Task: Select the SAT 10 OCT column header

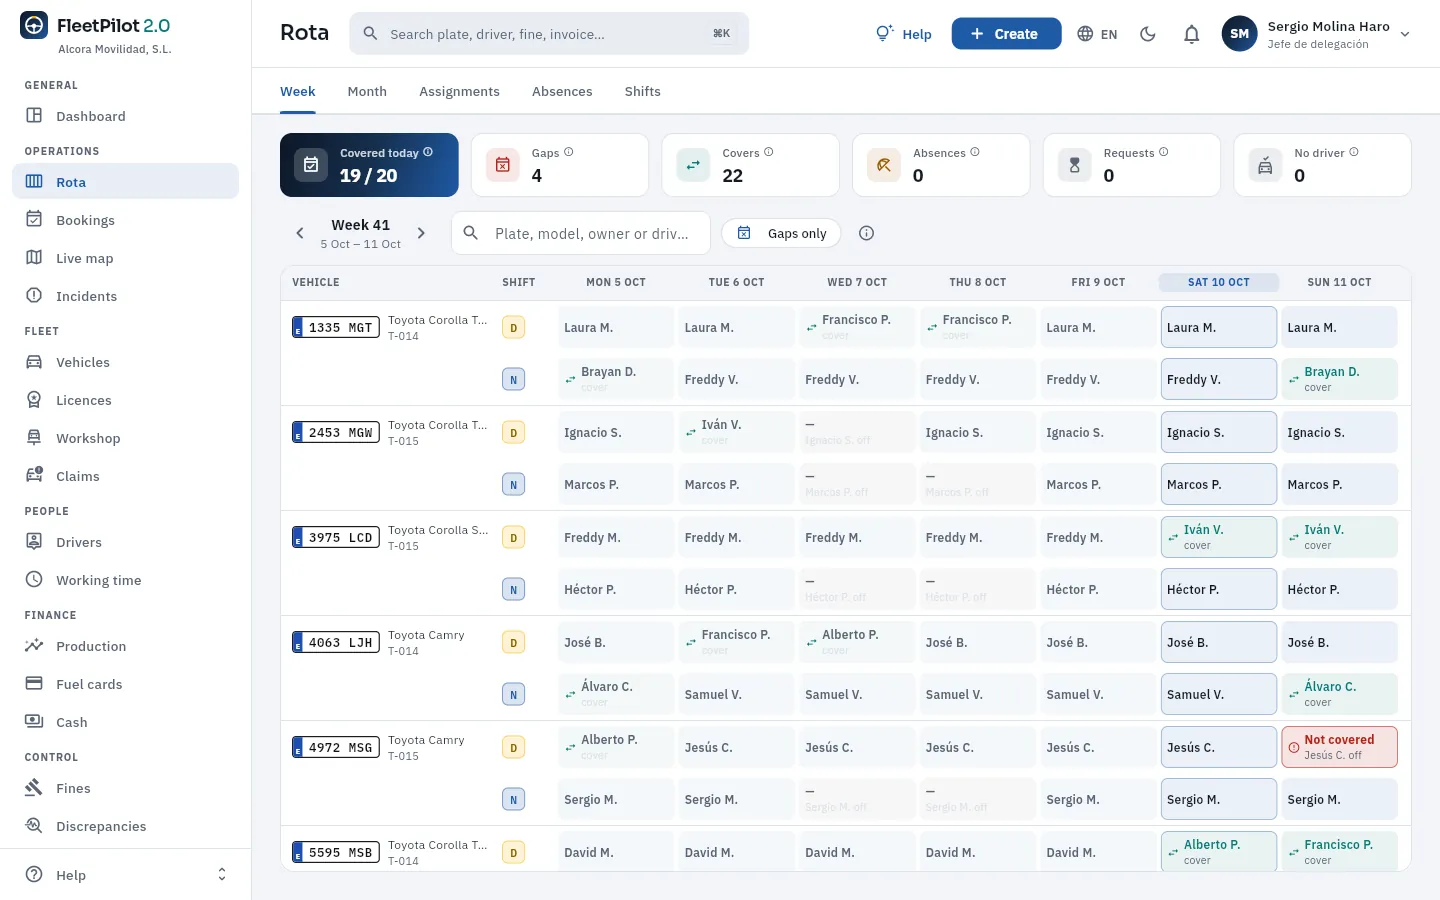Action: click(x=1218, y=282)
